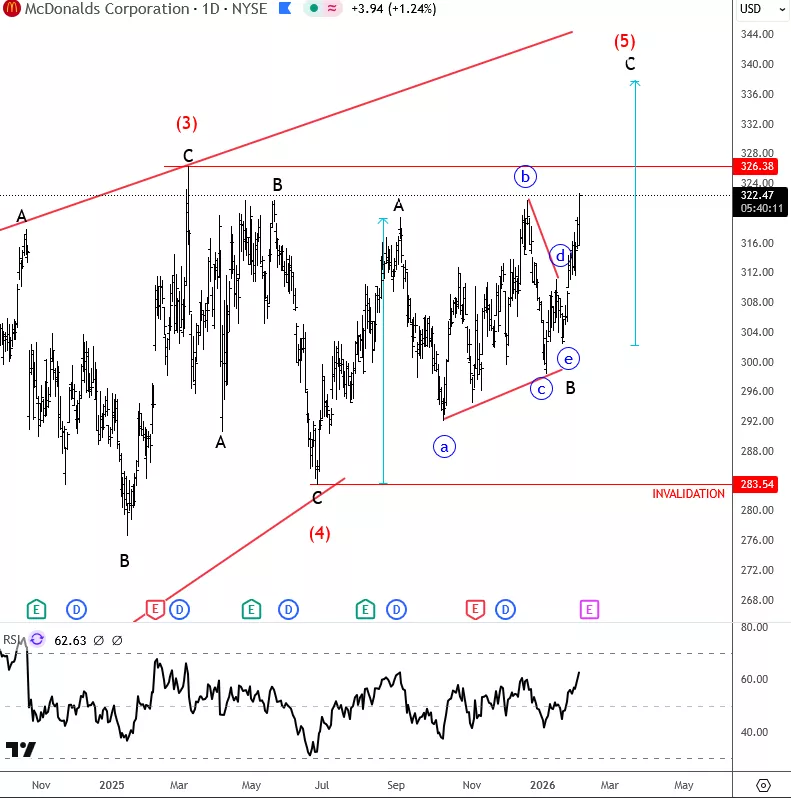Click the purple upcoming earnings E marker
The width and height of the screenshot is (791, 798).
[589, 609]
